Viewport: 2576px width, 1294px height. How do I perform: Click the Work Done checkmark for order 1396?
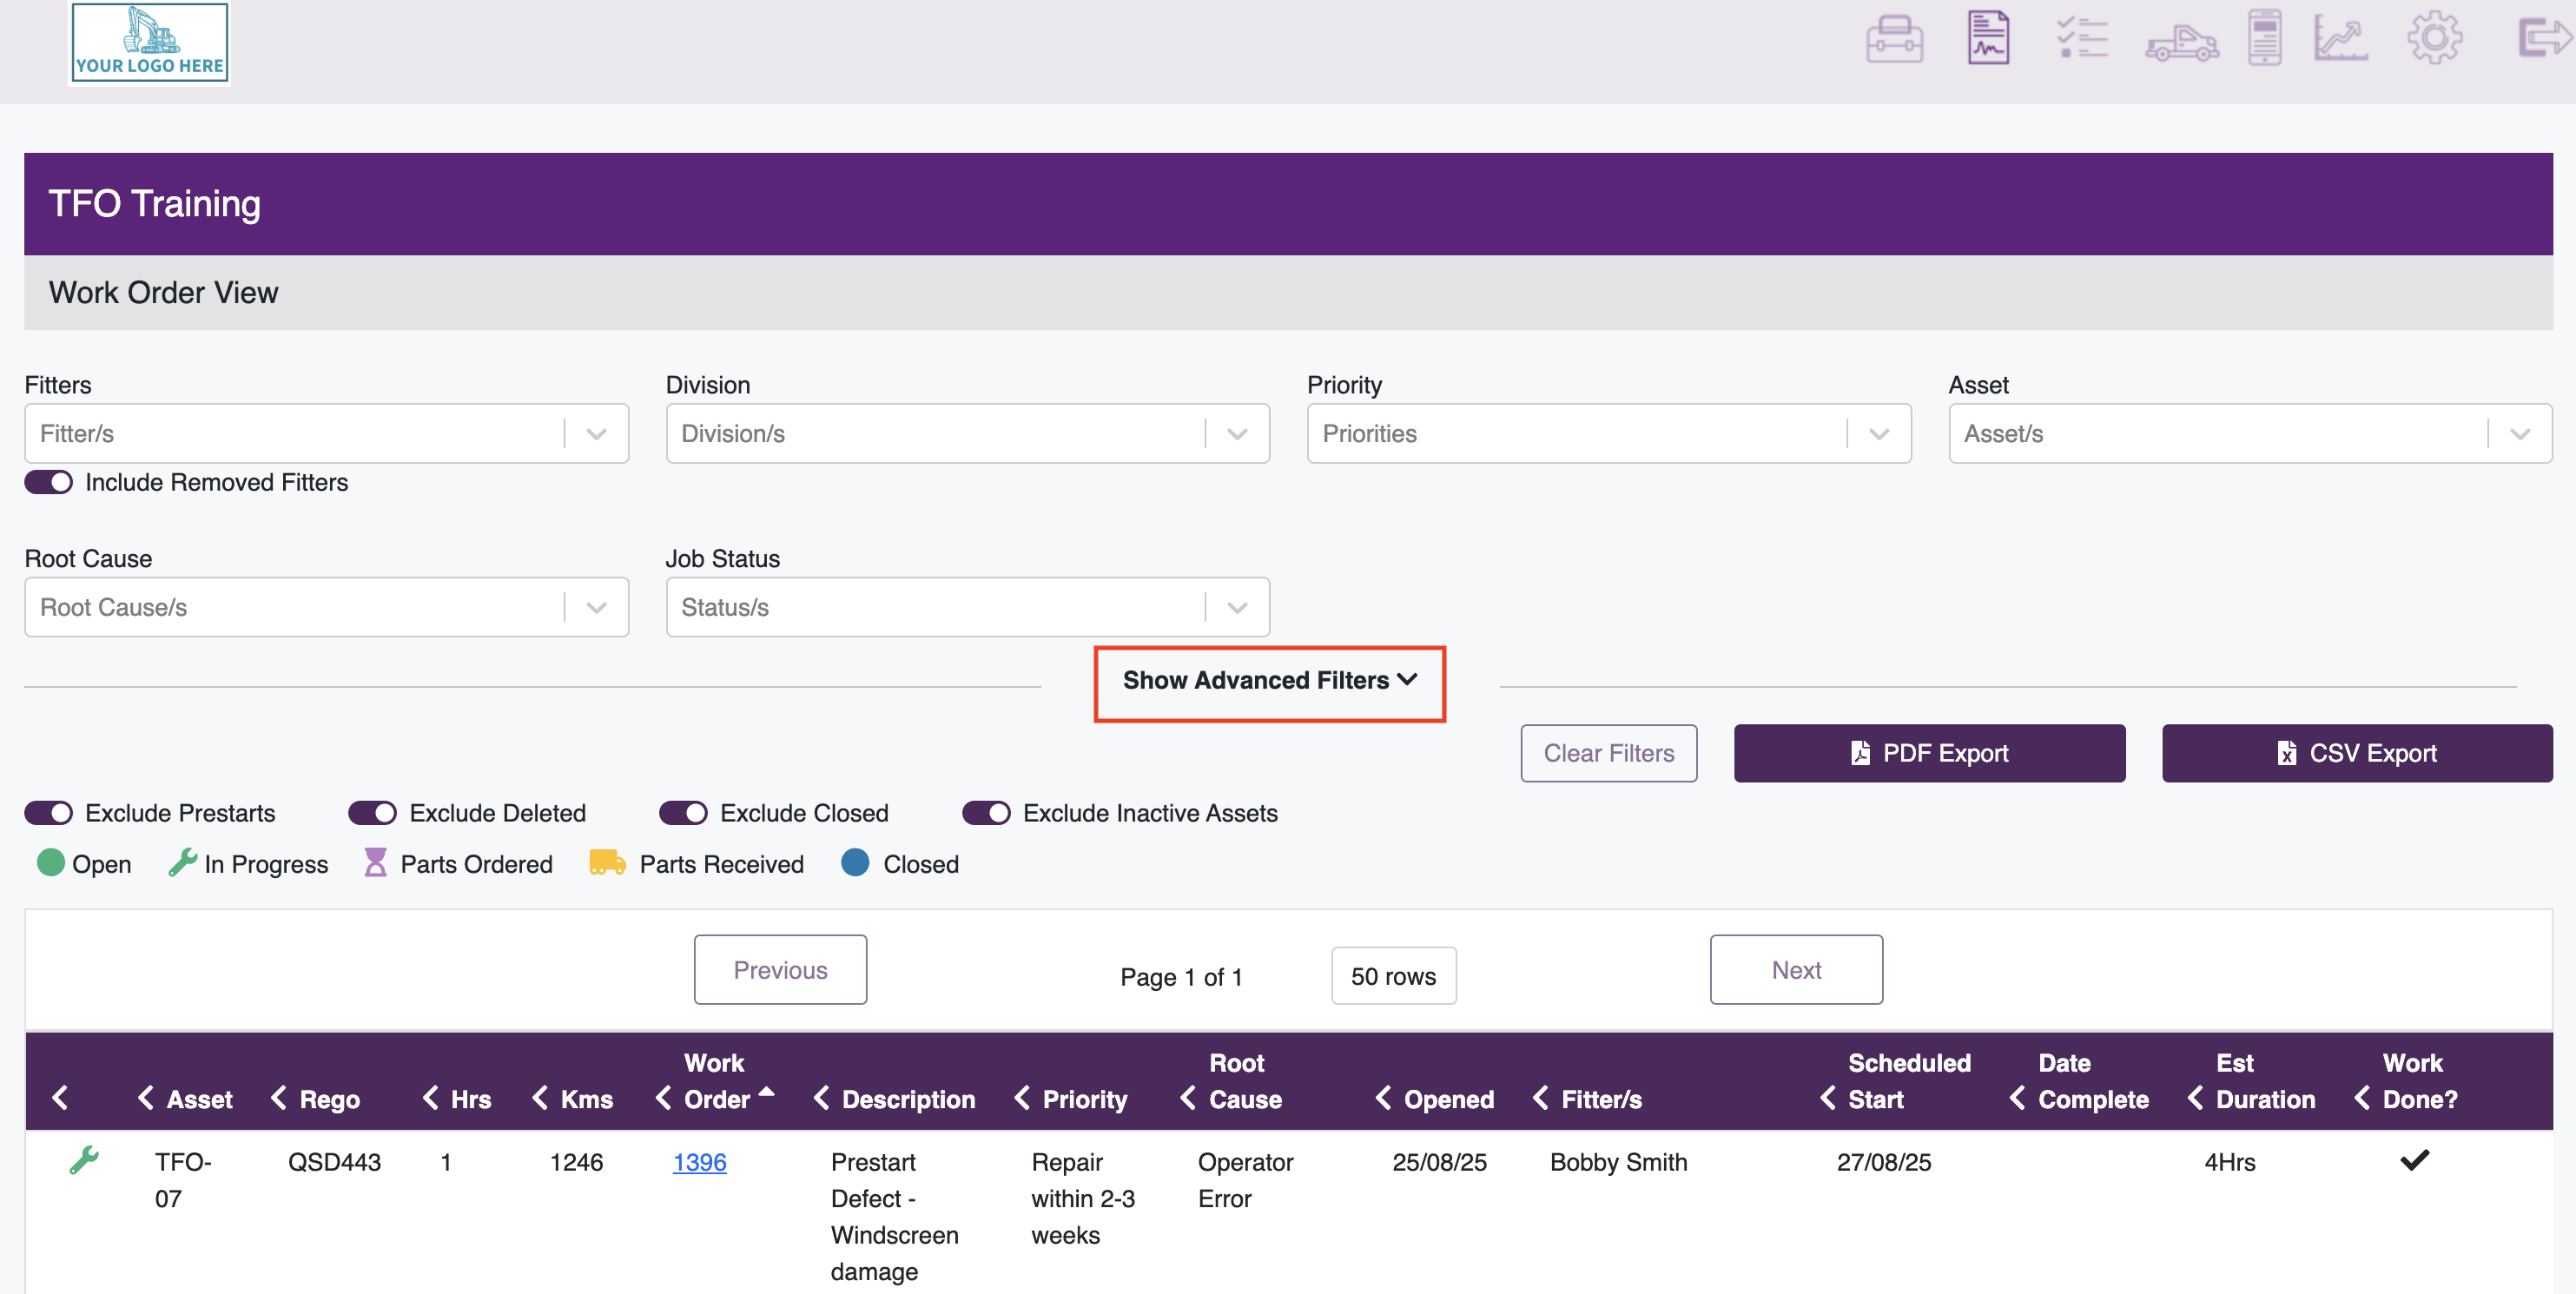click(2415, 1160)
